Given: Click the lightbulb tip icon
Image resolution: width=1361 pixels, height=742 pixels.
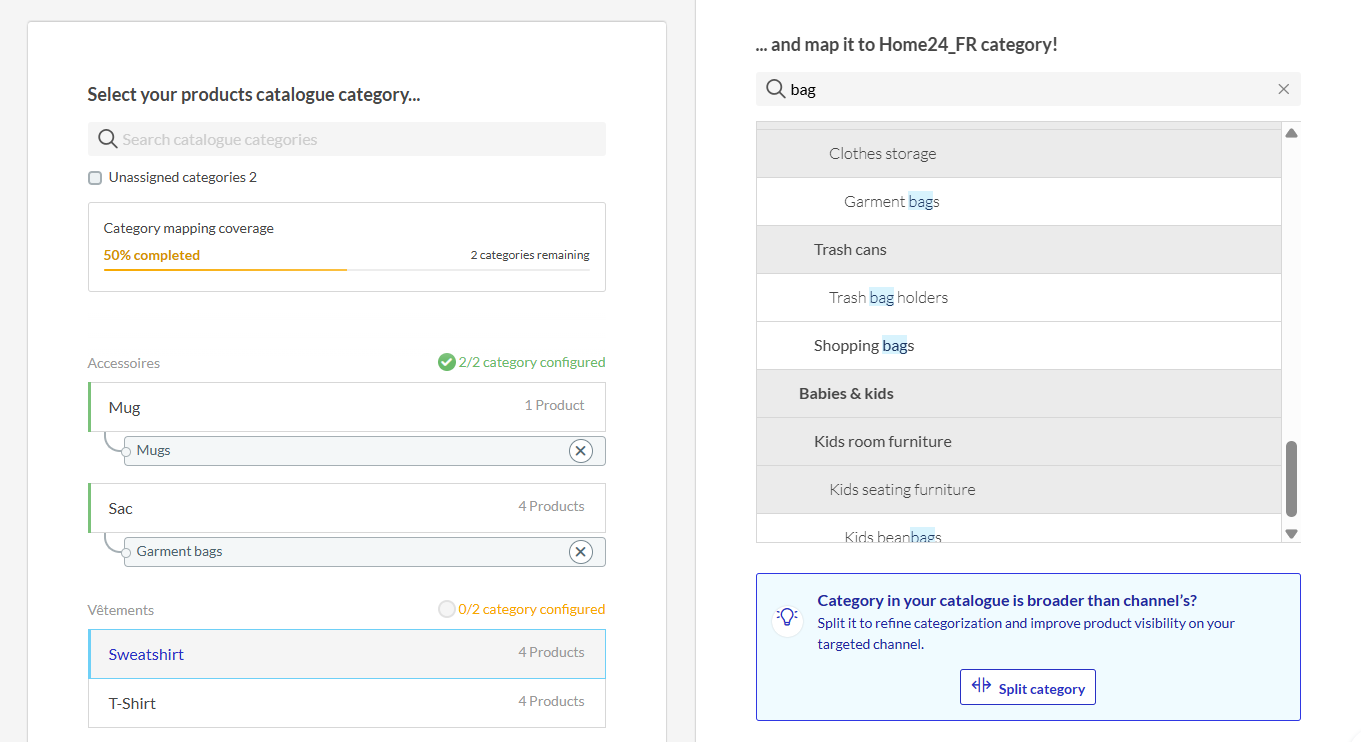Looking at the screenshot, I should tap(787, 617).
